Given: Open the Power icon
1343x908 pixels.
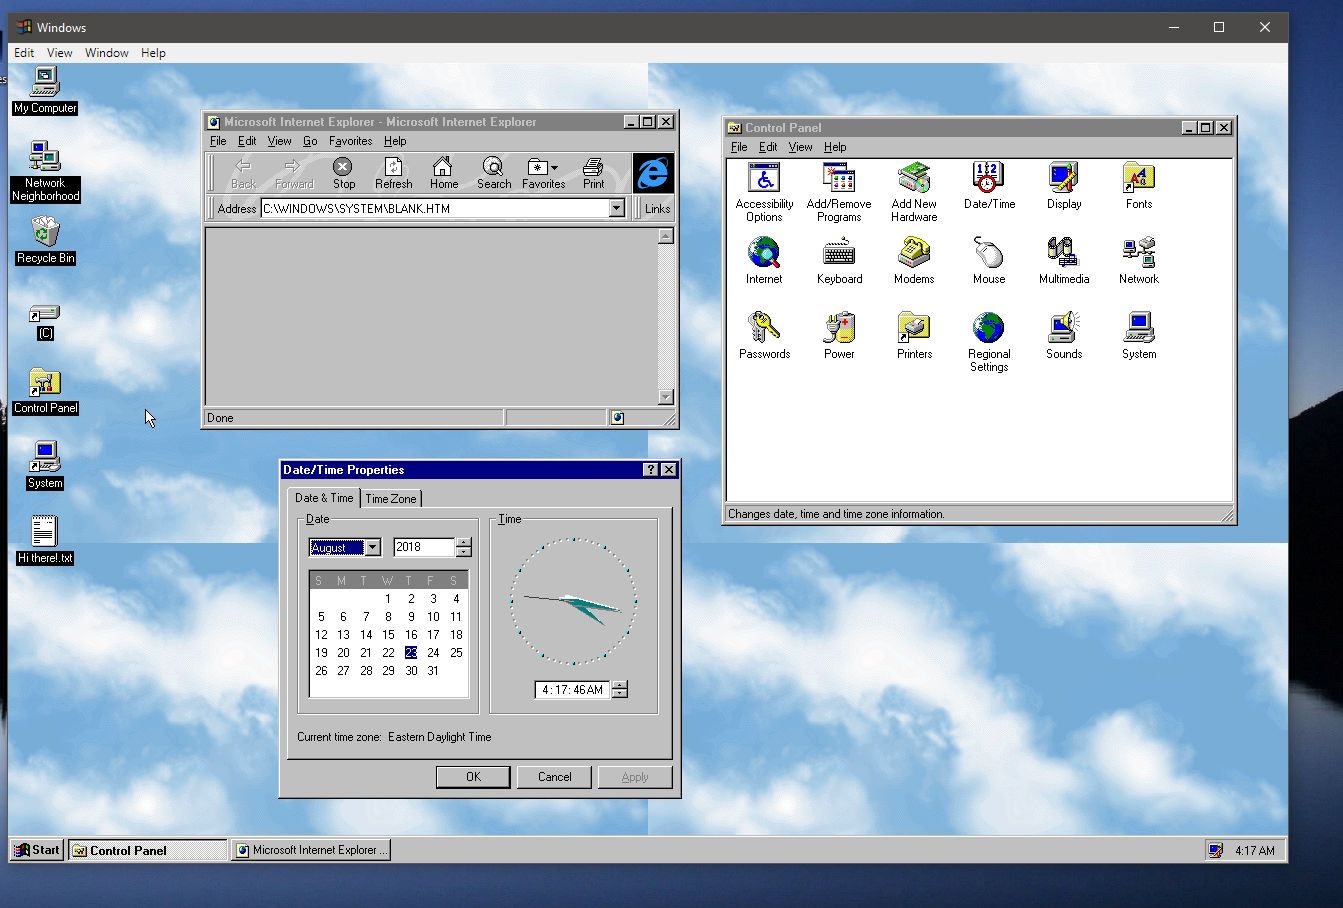Looking at the screenshot, I should [839, 335].
